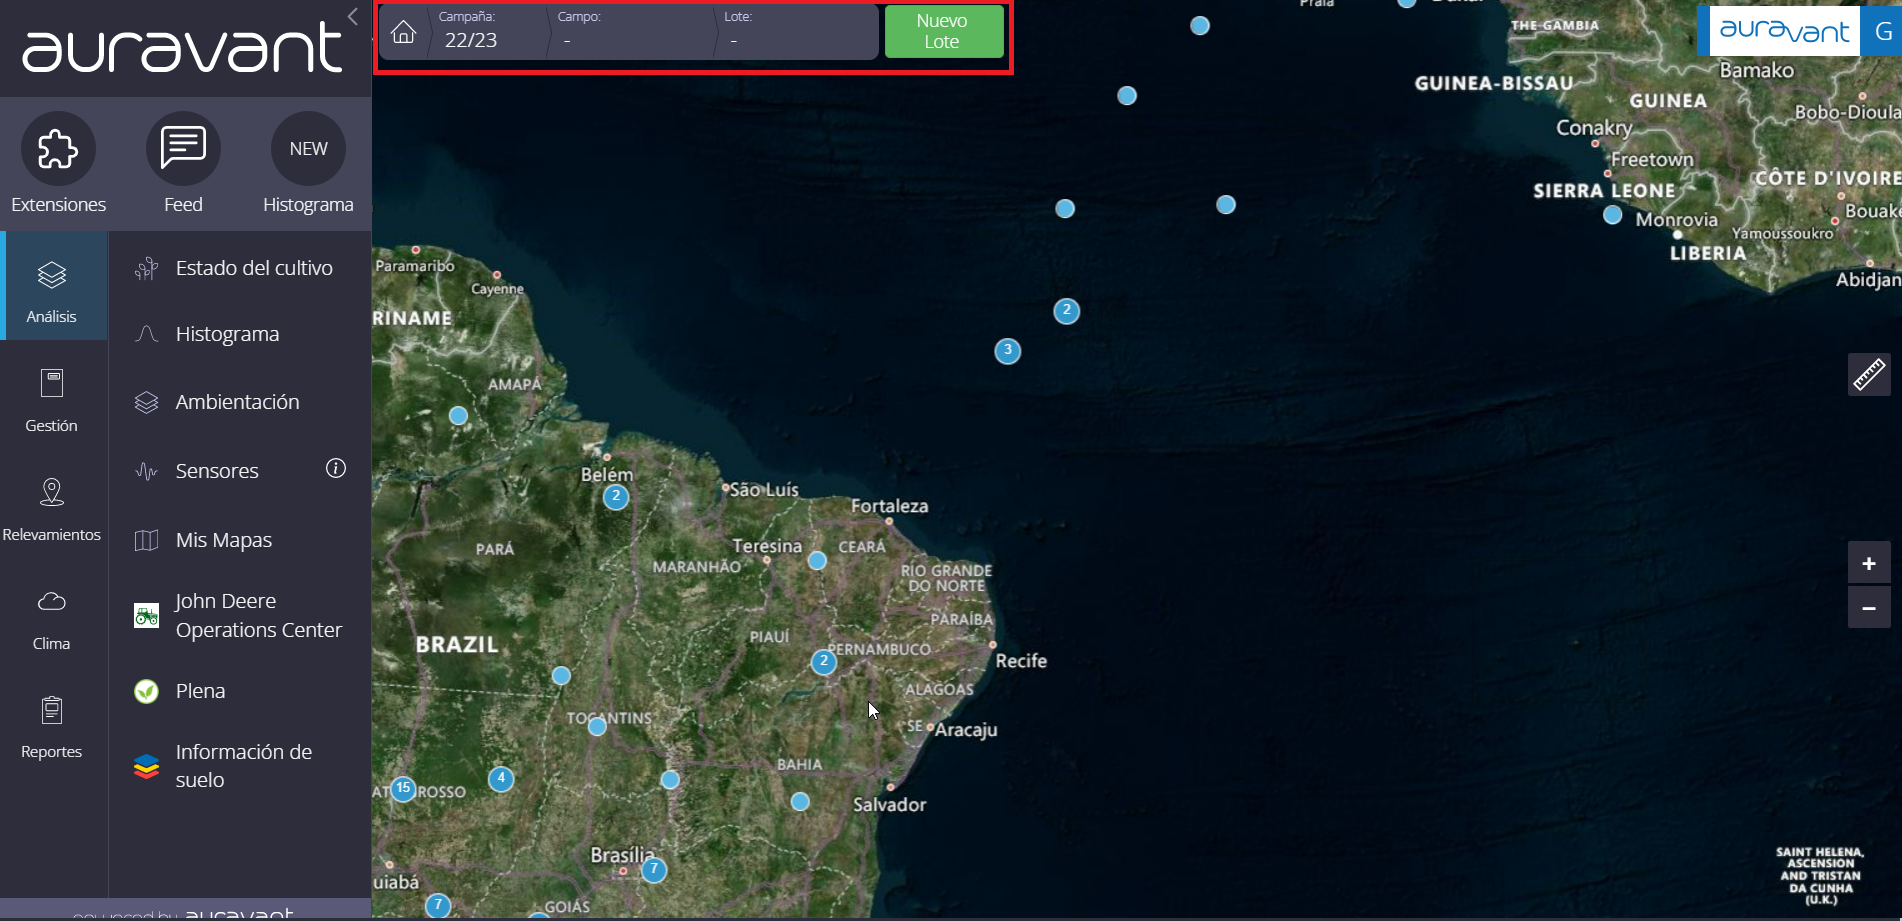Viewport: 1902px width, 921px height.
Task: Click the auravant logo in sidebar header
Action: [x=183, y=47]
